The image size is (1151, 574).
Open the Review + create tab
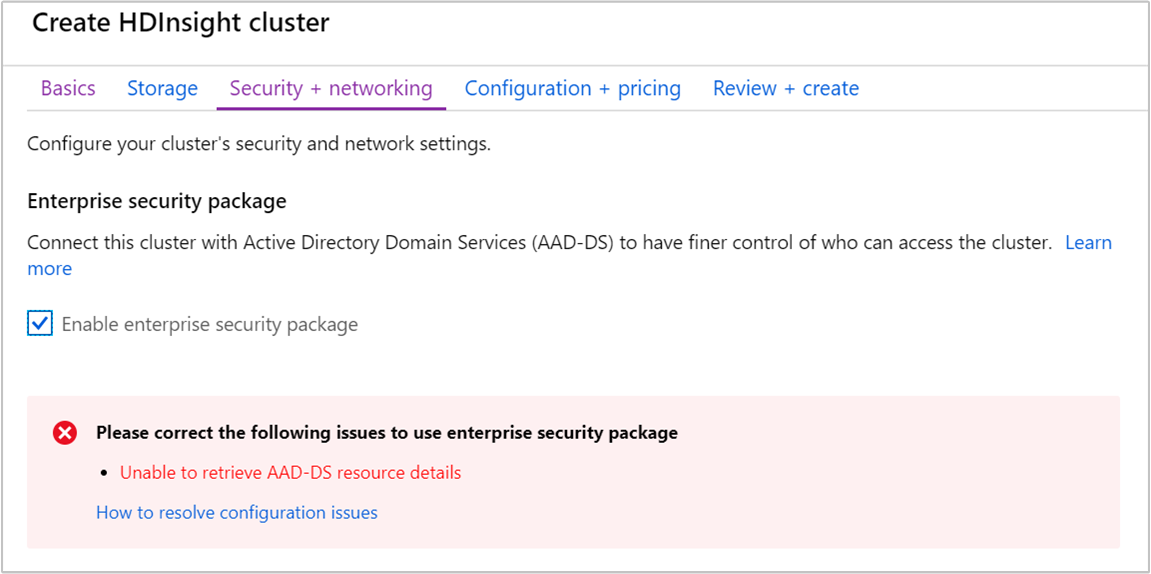coord(785,88)
